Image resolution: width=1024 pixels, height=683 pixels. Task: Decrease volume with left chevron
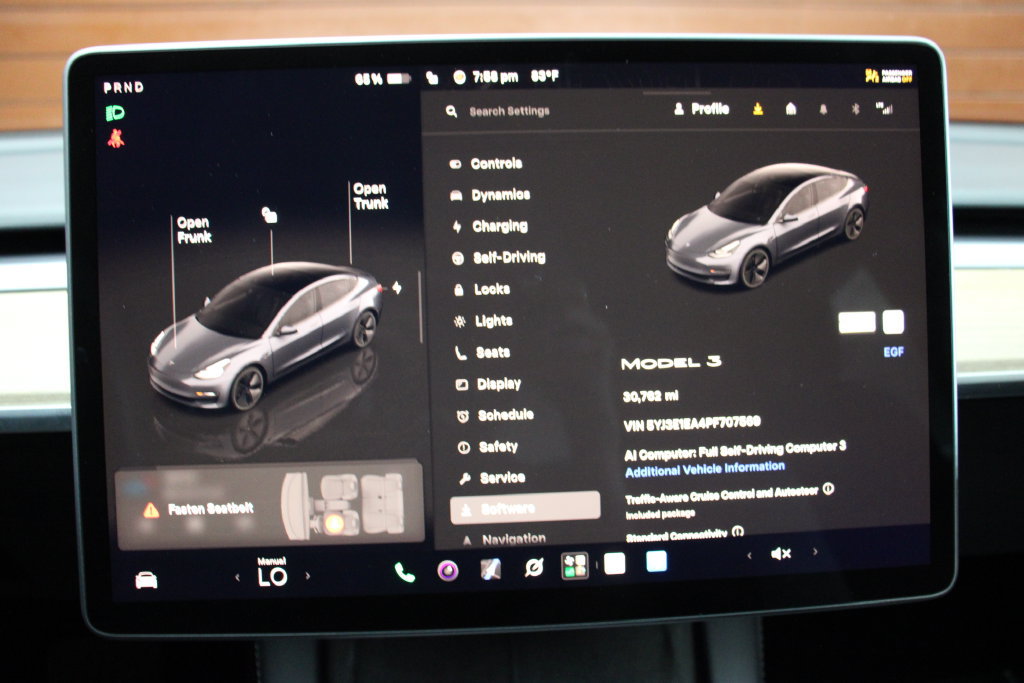tap(749, 555)
